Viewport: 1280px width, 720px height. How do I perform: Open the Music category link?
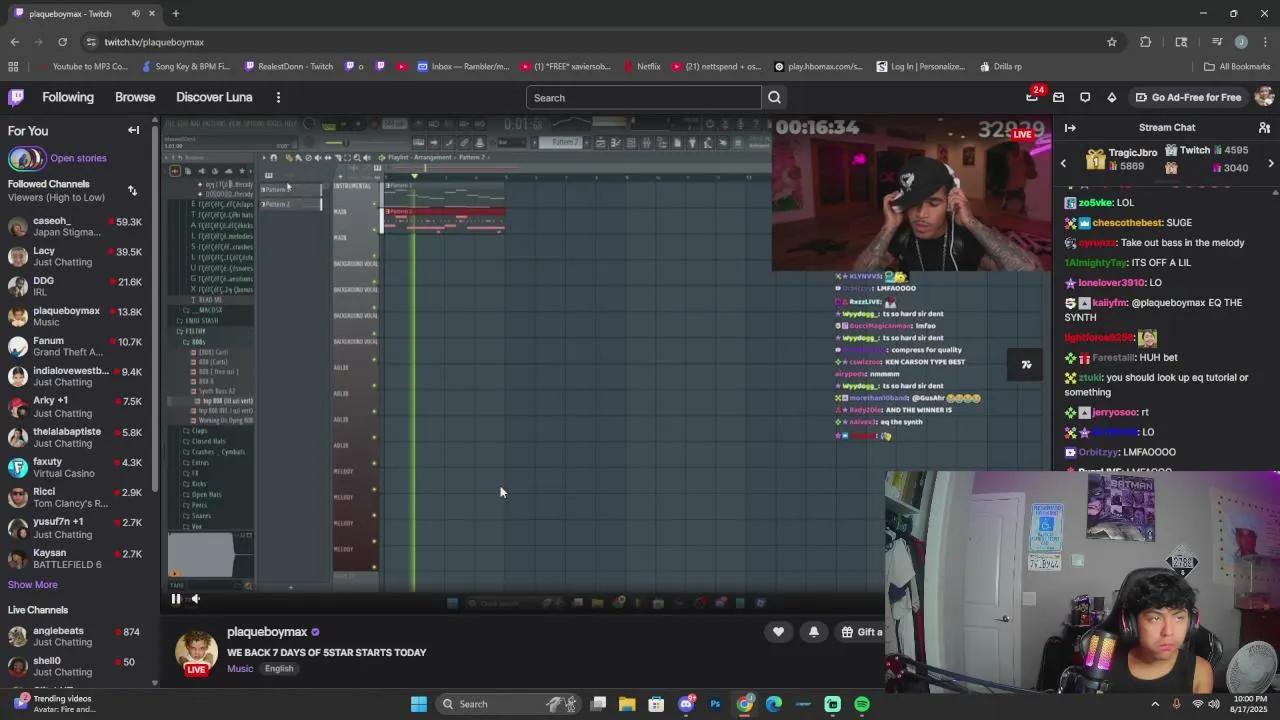(240, 669)
